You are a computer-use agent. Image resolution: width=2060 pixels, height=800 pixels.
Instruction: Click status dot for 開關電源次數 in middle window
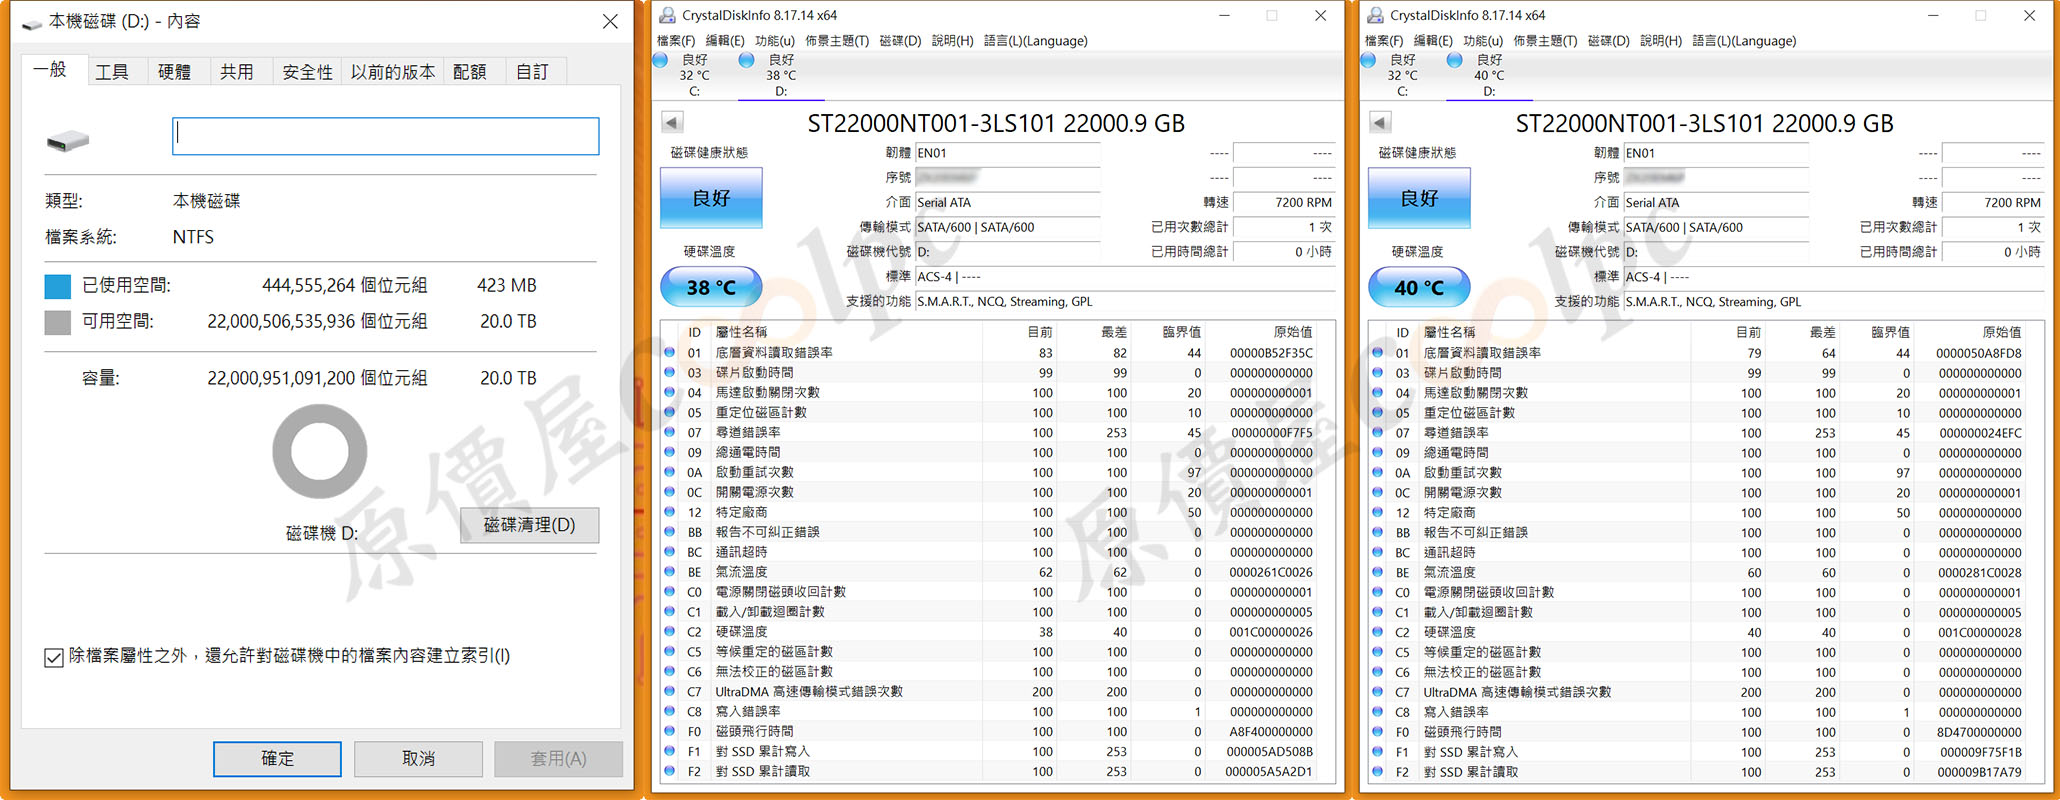coord(670,492)
